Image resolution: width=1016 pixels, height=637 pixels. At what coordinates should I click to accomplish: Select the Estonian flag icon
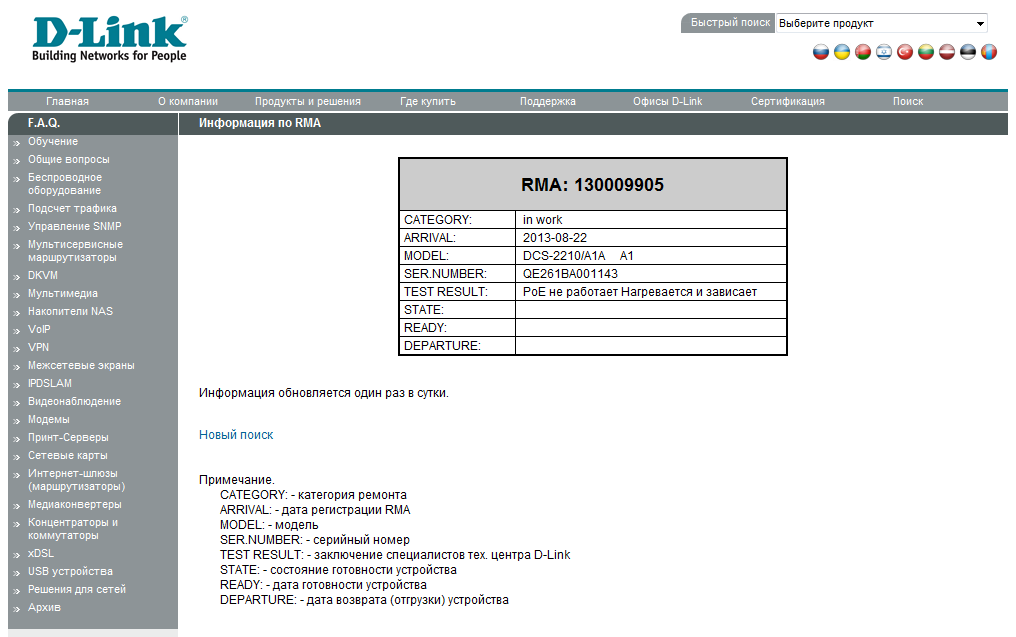[x=968, y=52]
